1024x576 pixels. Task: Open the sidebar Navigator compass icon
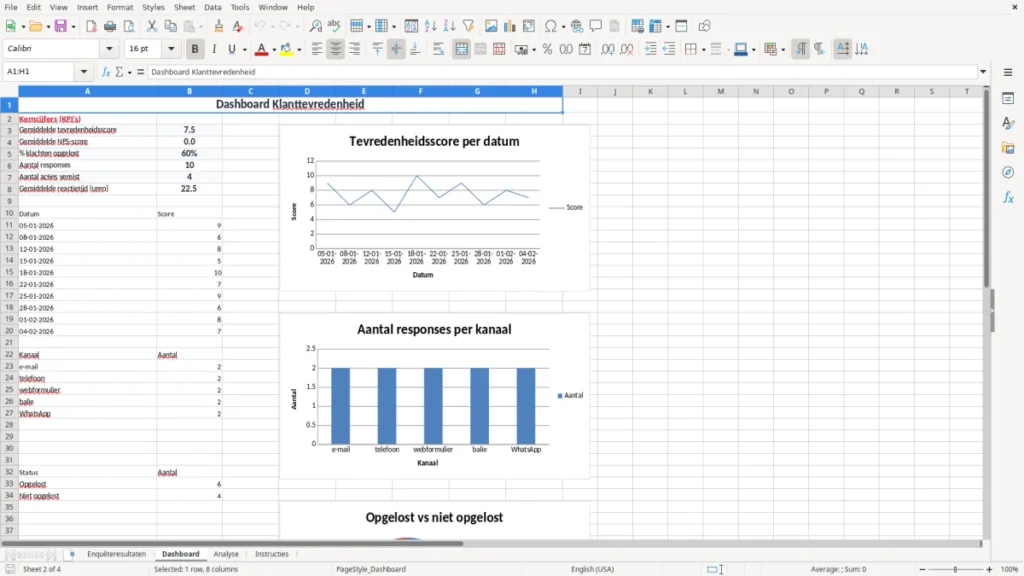(1008, 172)
